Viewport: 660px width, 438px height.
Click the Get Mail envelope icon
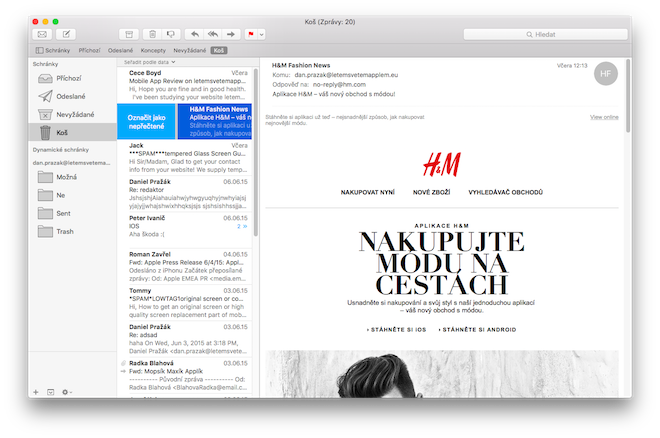pos(42,35)
